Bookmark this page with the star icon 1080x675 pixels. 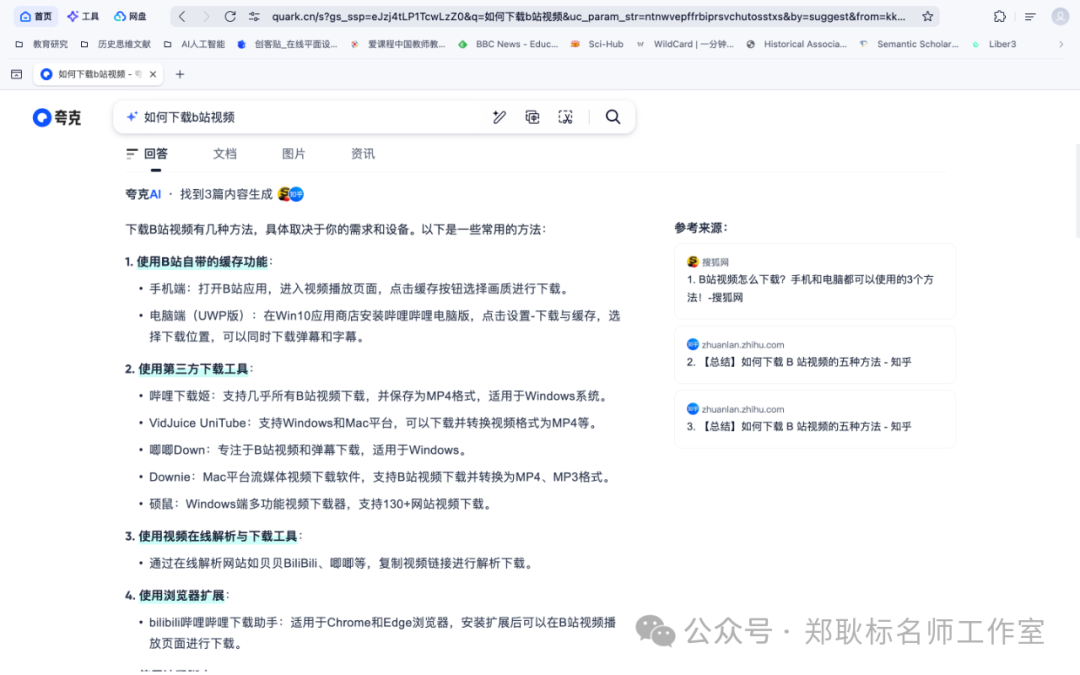pos(928,17)
